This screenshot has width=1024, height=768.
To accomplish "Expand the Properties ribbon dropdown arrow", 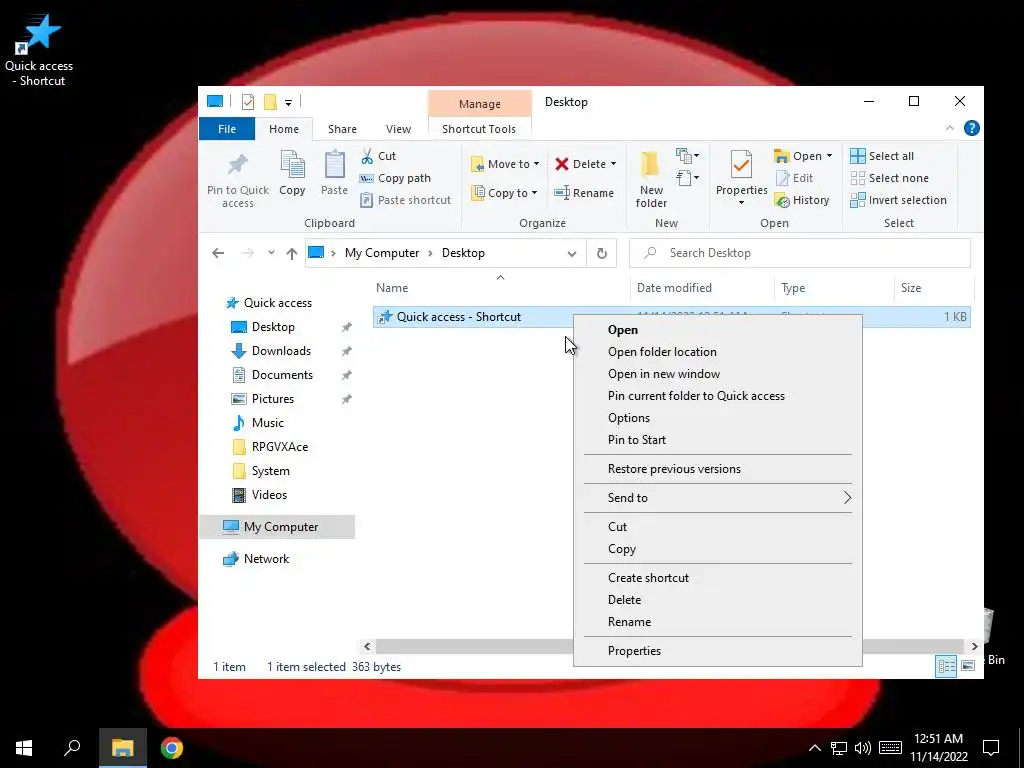I will (741, 203).
